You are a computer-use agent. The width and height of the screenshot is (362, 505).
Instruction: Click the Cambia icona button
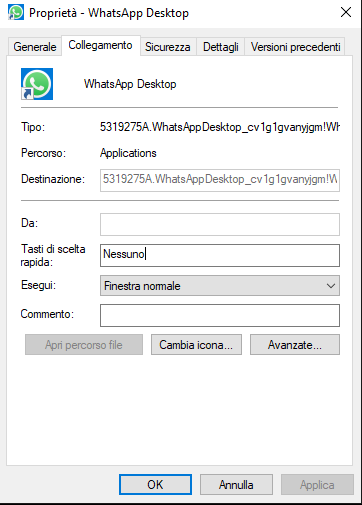196,345
